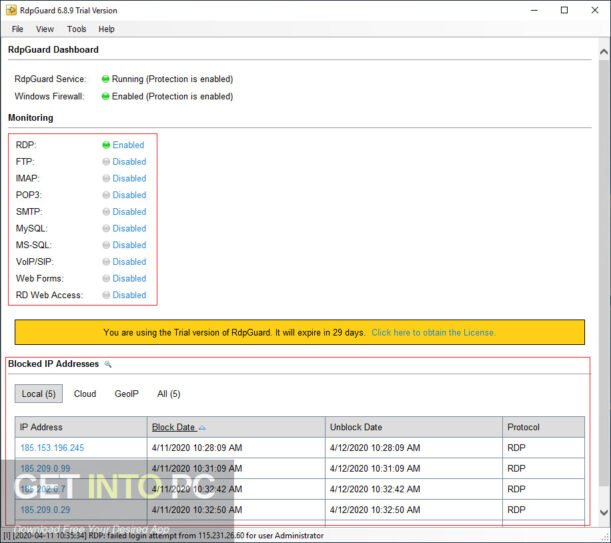Select unblock date 4/12/2020 10:32:42 AM cell
This screenshot has height=543, width=611.
click(x=414, y=489)
